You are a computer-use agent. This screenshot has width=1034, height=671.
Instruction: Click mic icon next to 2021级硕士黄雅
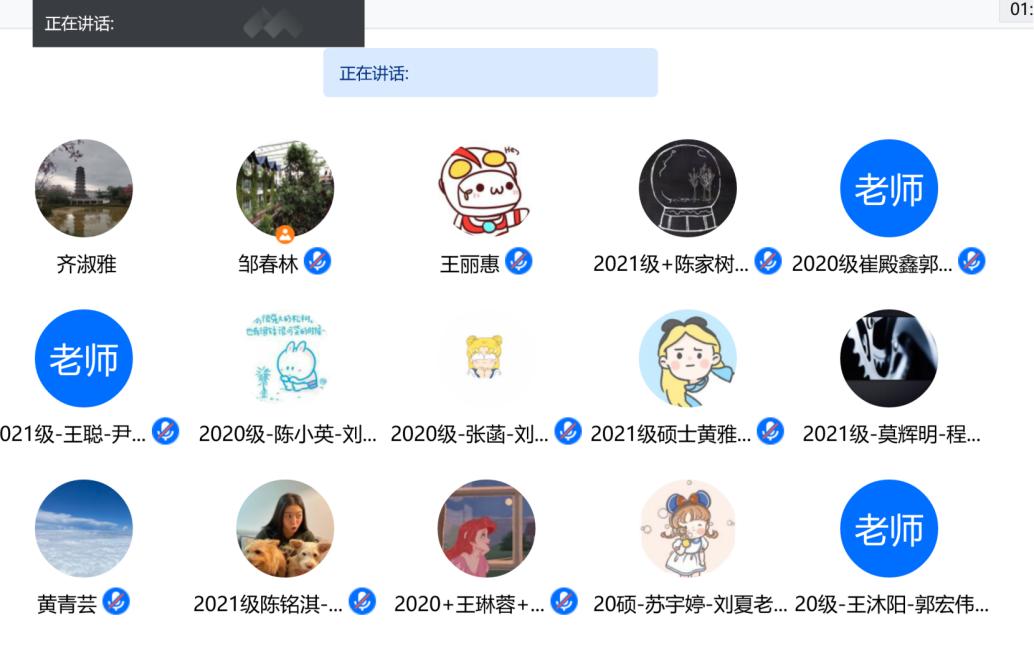769,432
